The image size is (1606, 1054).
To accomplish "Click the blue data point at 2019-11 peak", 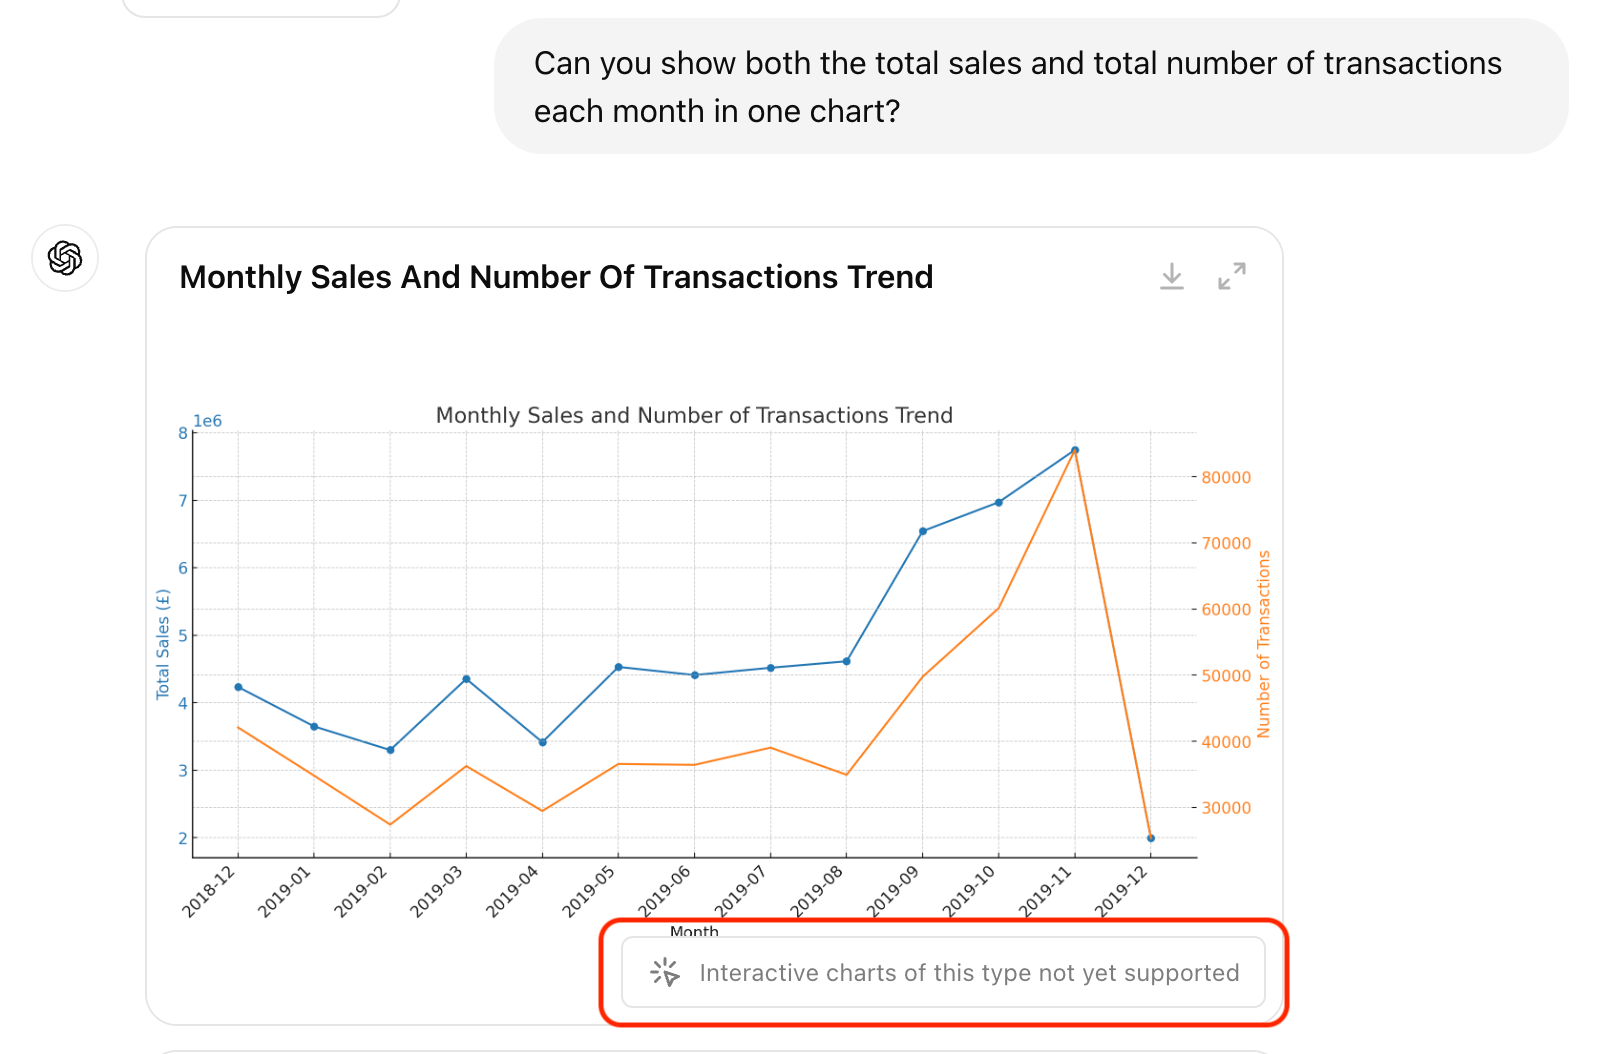I will pos(1075,450).
